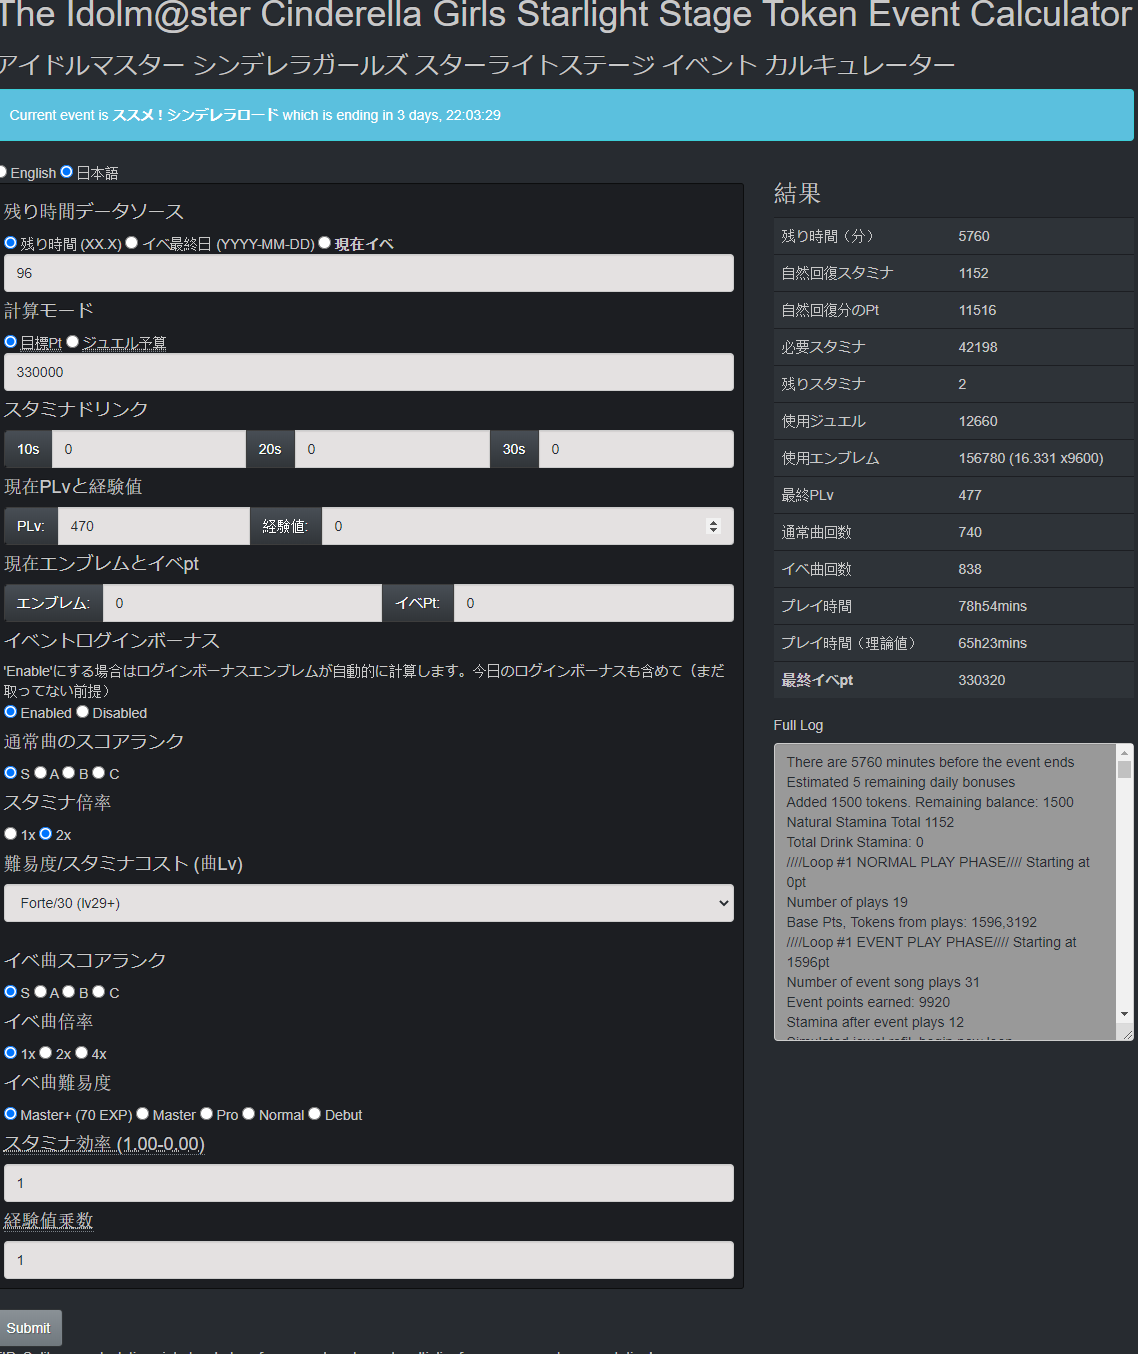The height and width of the screenshot is (1354, 1138).
Task: Click the 最終イベpt value 330320
Action: (982, 680)
